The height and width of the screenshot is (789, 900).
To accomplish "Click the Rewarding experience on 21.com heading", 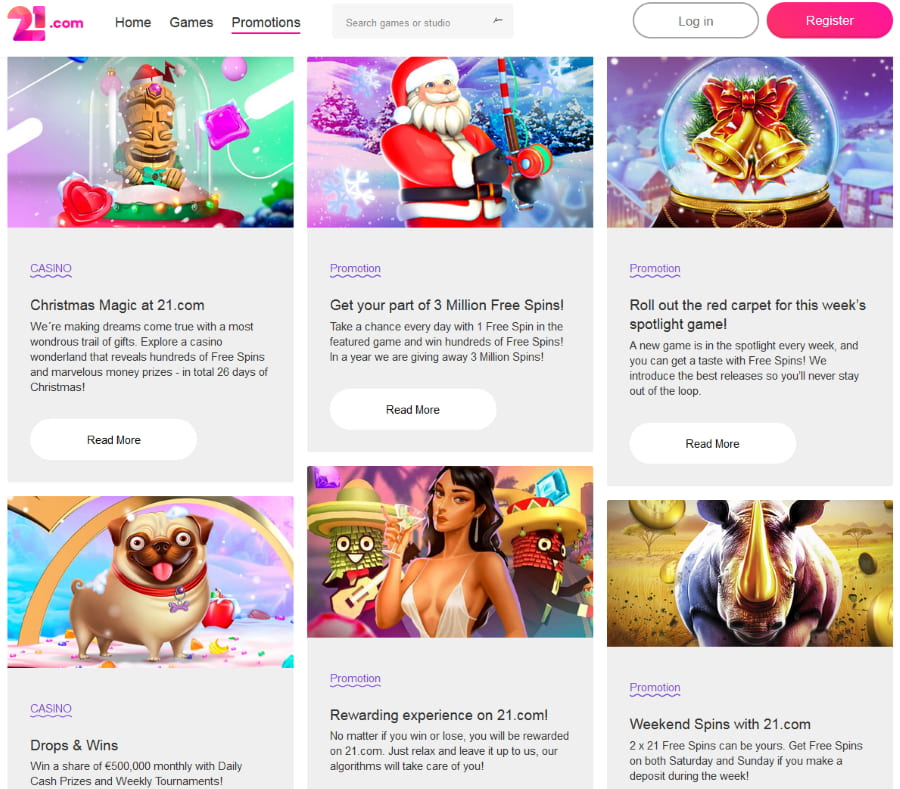I will (439, 715).
